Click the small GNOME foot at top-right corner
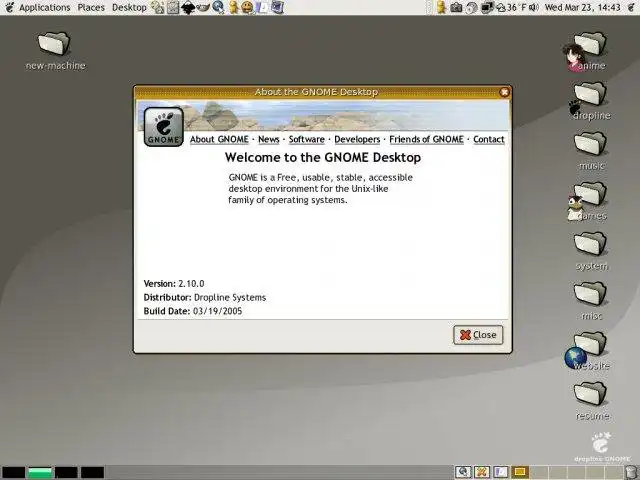Viewport: 640px width, 480px height. [x=631, y=7]
